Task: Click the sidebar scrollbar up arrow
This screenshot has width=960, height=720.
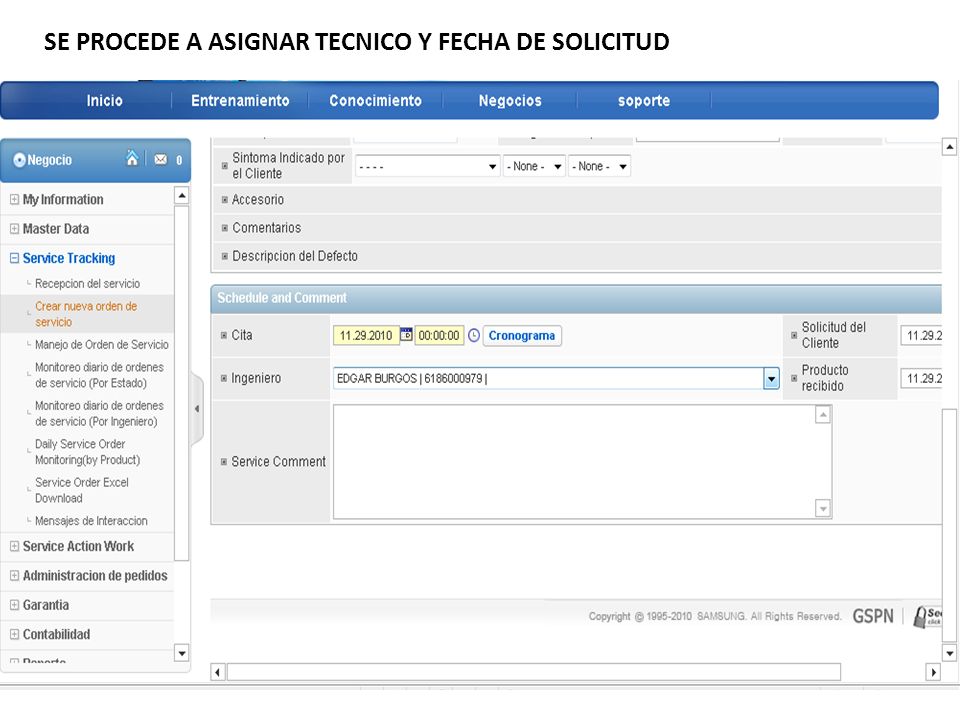Action: pos(181,195)
